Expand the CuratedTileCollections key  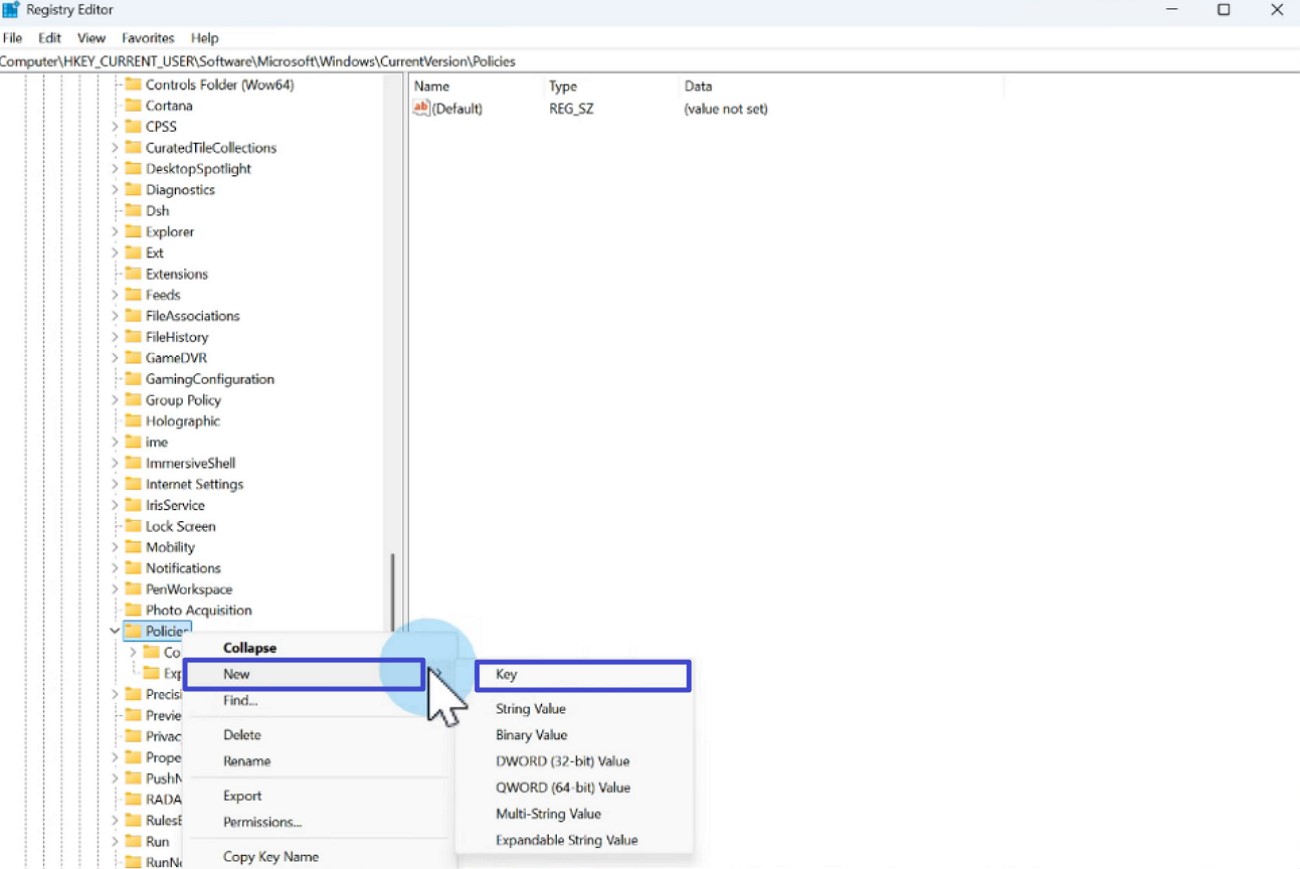(x=115, y=148)
